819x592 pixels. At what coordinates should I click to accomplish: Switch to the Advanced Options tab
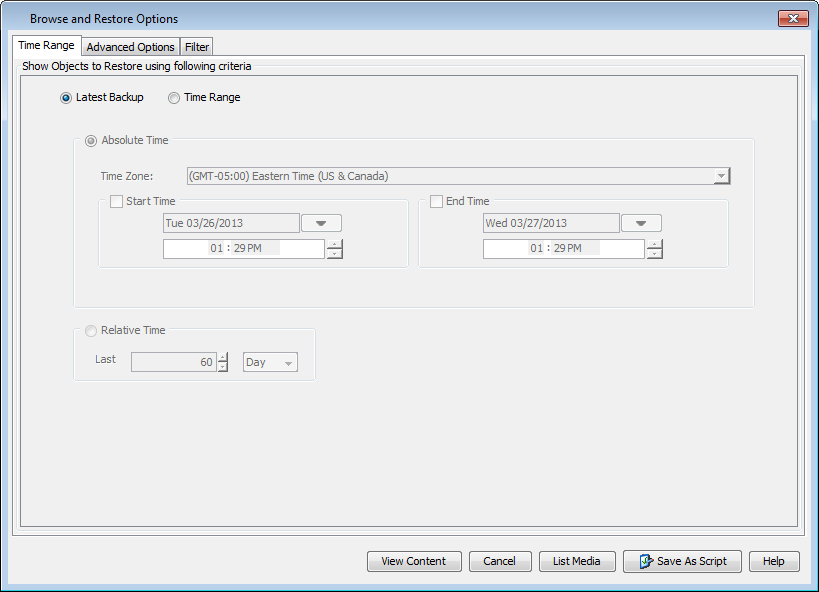coord(130,47)
